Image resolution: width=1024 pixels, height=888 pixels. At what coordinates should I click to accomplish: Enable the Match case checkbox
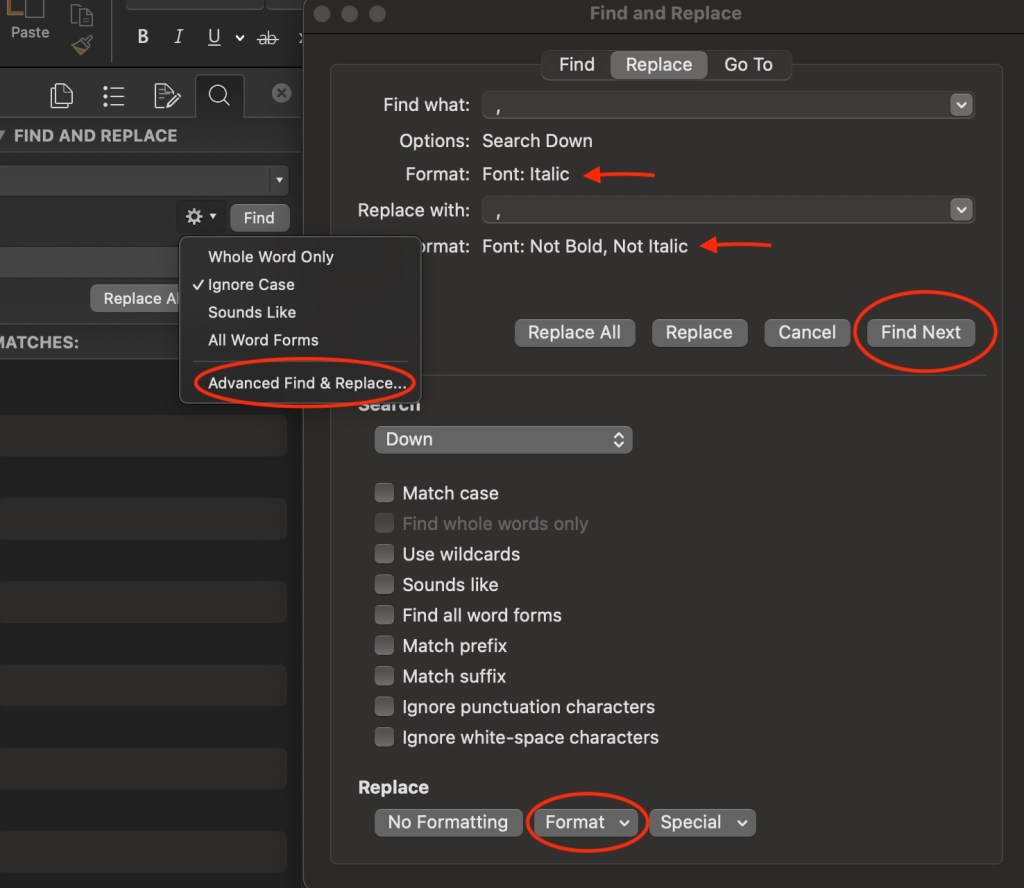click(384, 493)
